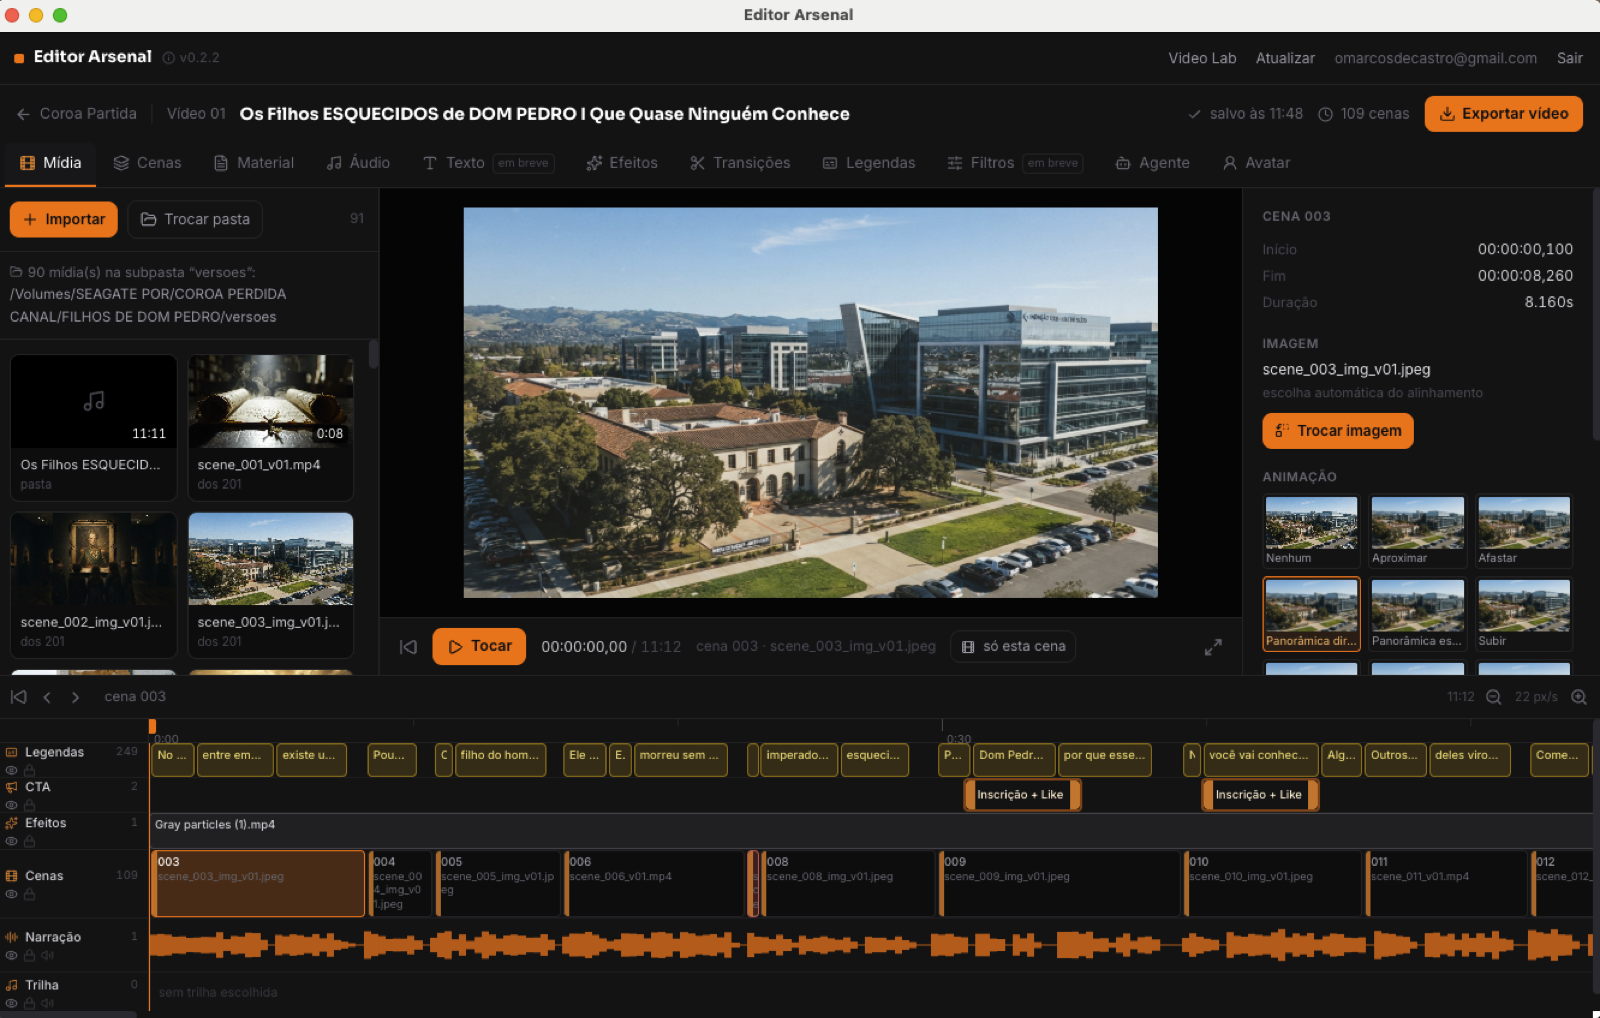1600x1018 pixels.
Task: Toggle 'só esta cena' playback mode
Action: (x=1013, y=647)
